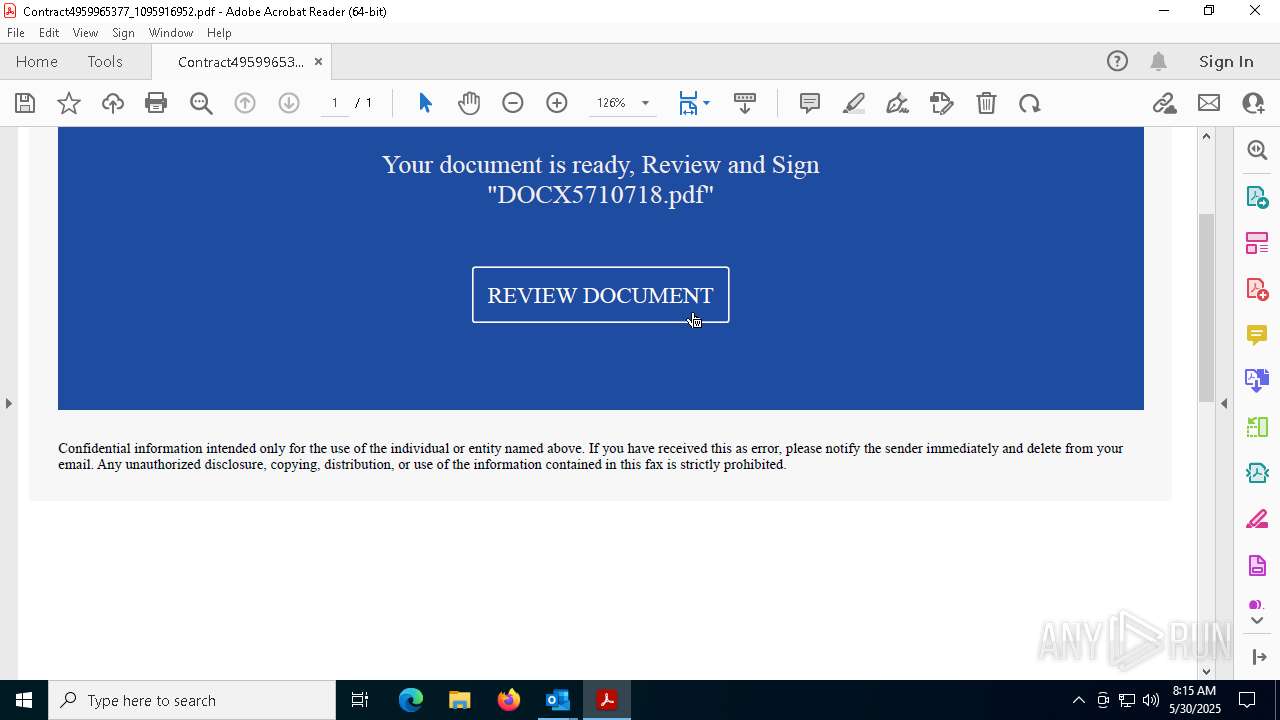
Task: Close the Contract document tab
Action: [x=318, y=62]
